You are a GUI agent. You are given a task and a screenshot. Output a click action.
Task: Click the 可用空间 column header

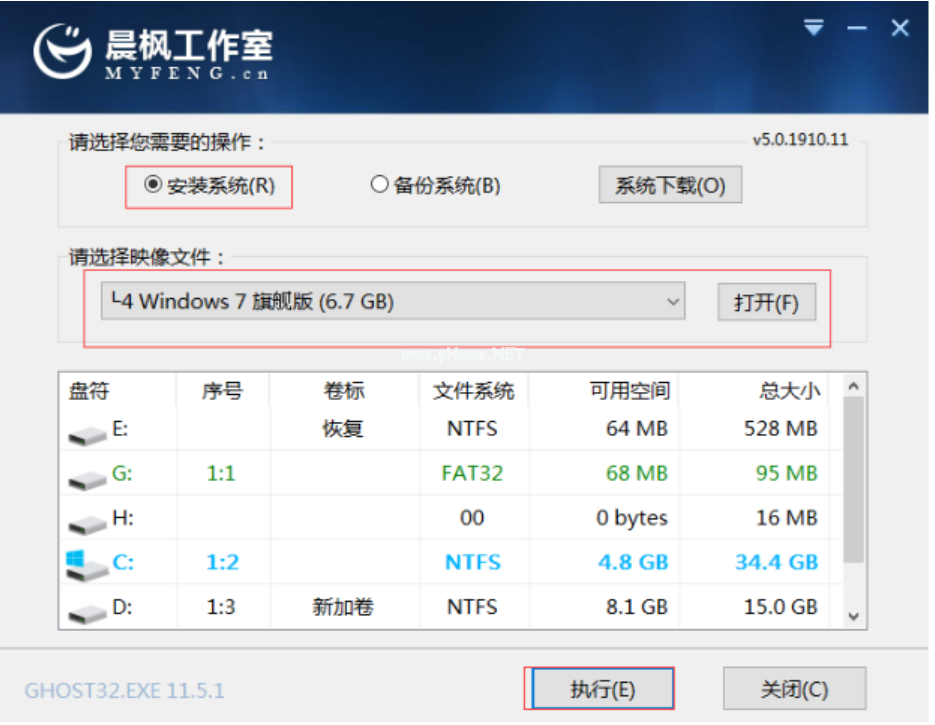629,390
